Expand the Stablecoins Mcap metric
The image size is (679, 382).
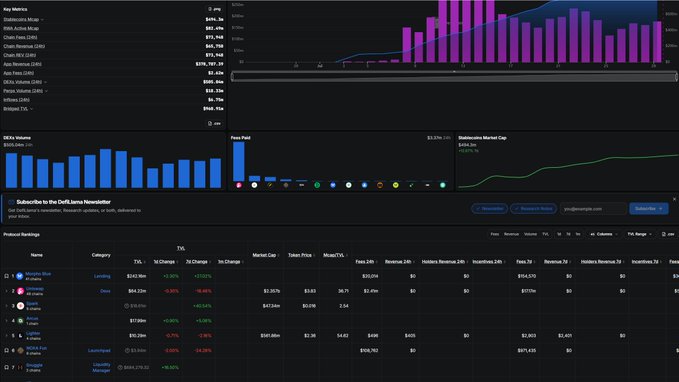(42, 19)
